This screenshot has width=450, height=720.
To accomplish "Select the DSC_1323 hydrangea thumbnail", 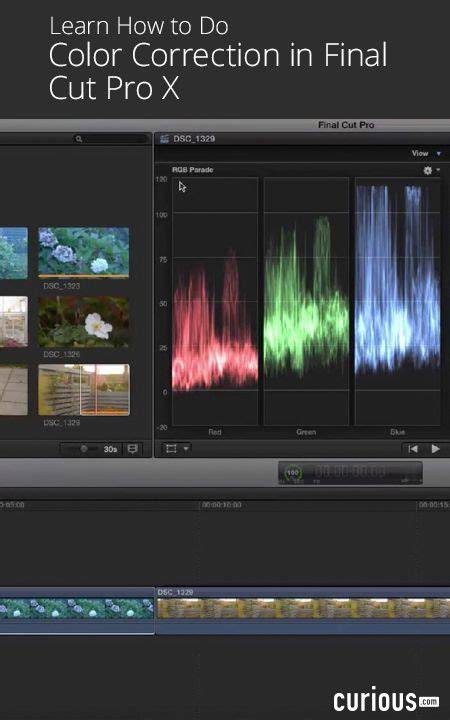I will [84, 253].
